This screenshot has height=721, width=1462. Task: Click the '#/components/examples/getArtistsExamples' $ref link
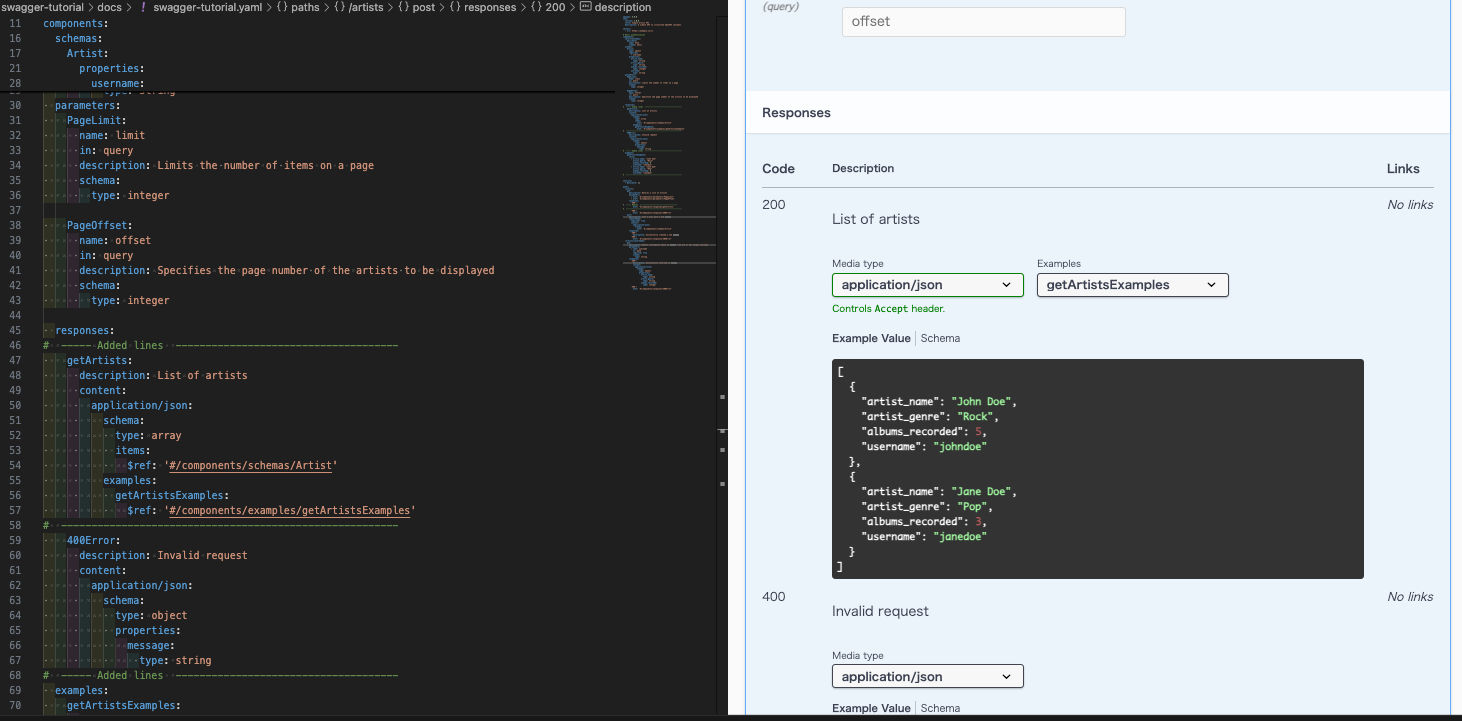290,510
